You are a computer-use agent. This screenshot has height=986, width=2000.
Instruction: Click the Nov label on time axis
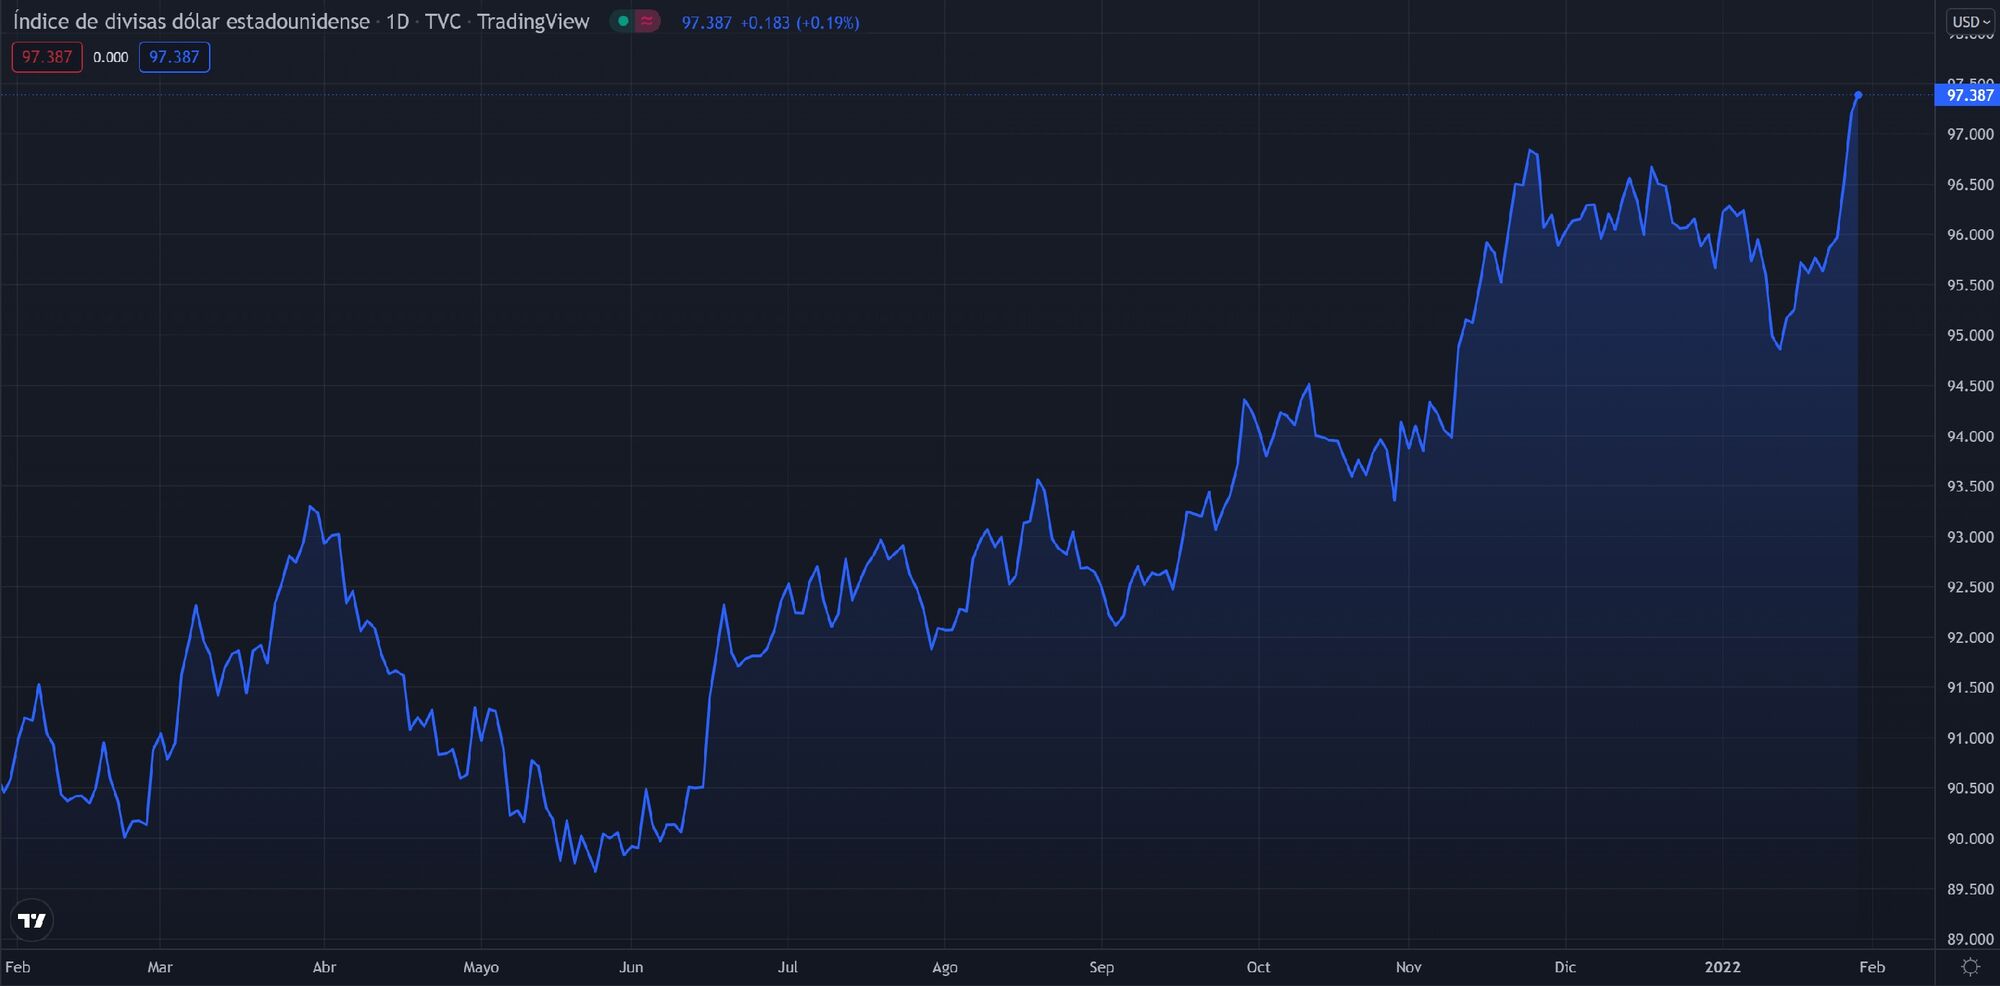pyautogui.click(x=1408, y=967)
